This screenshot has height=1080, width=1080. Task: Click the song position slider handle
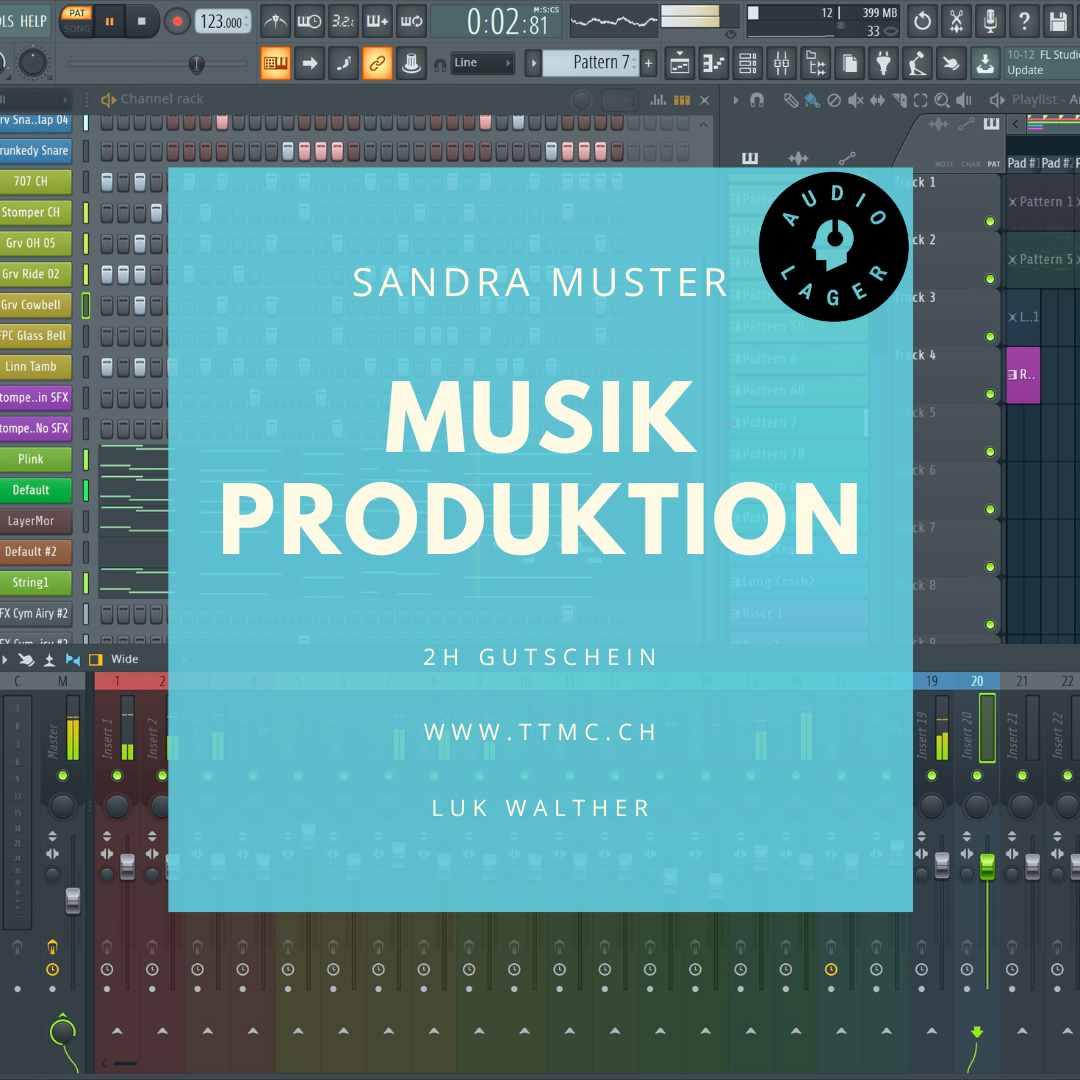[x=196, y=64]
